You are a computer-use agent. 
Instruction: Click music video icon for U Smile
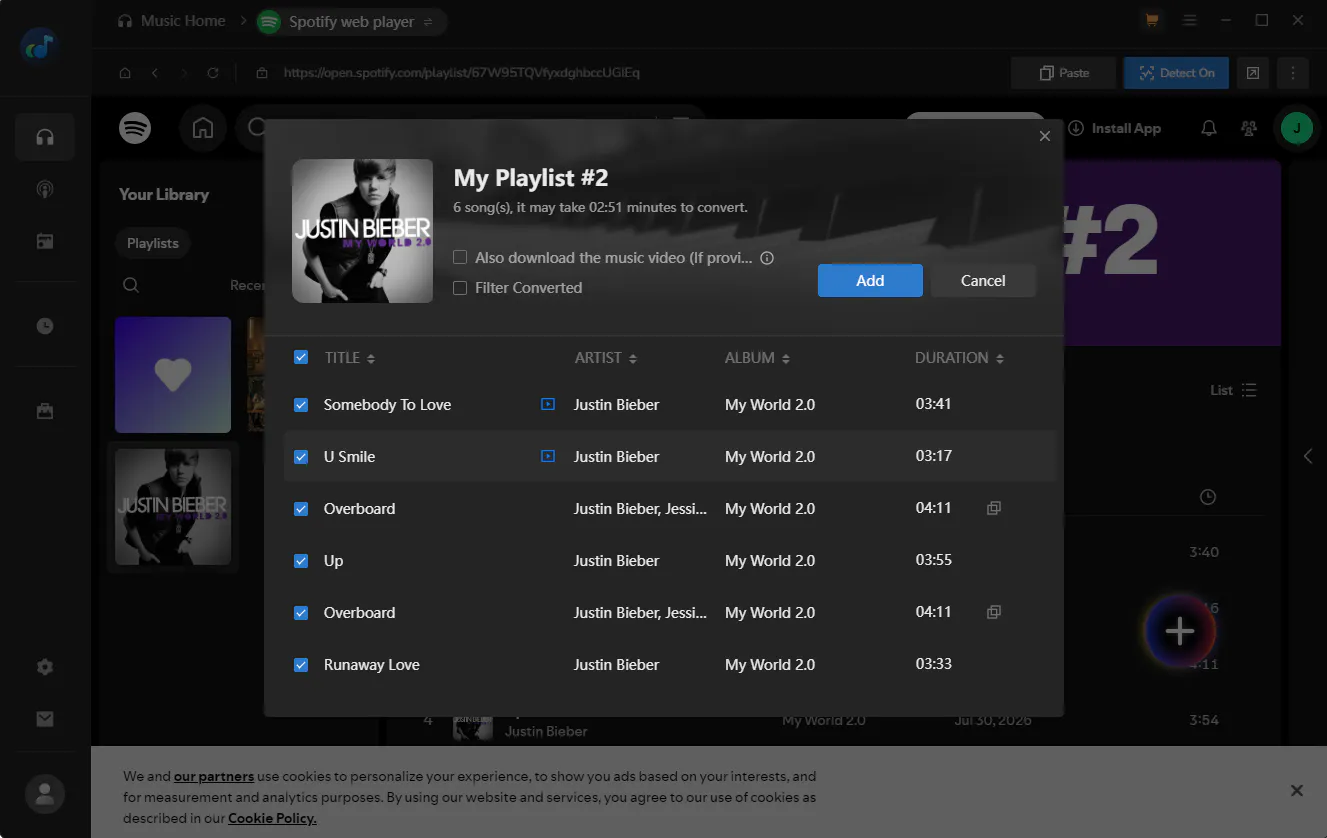pyautogui.click(x=547, y=456)
